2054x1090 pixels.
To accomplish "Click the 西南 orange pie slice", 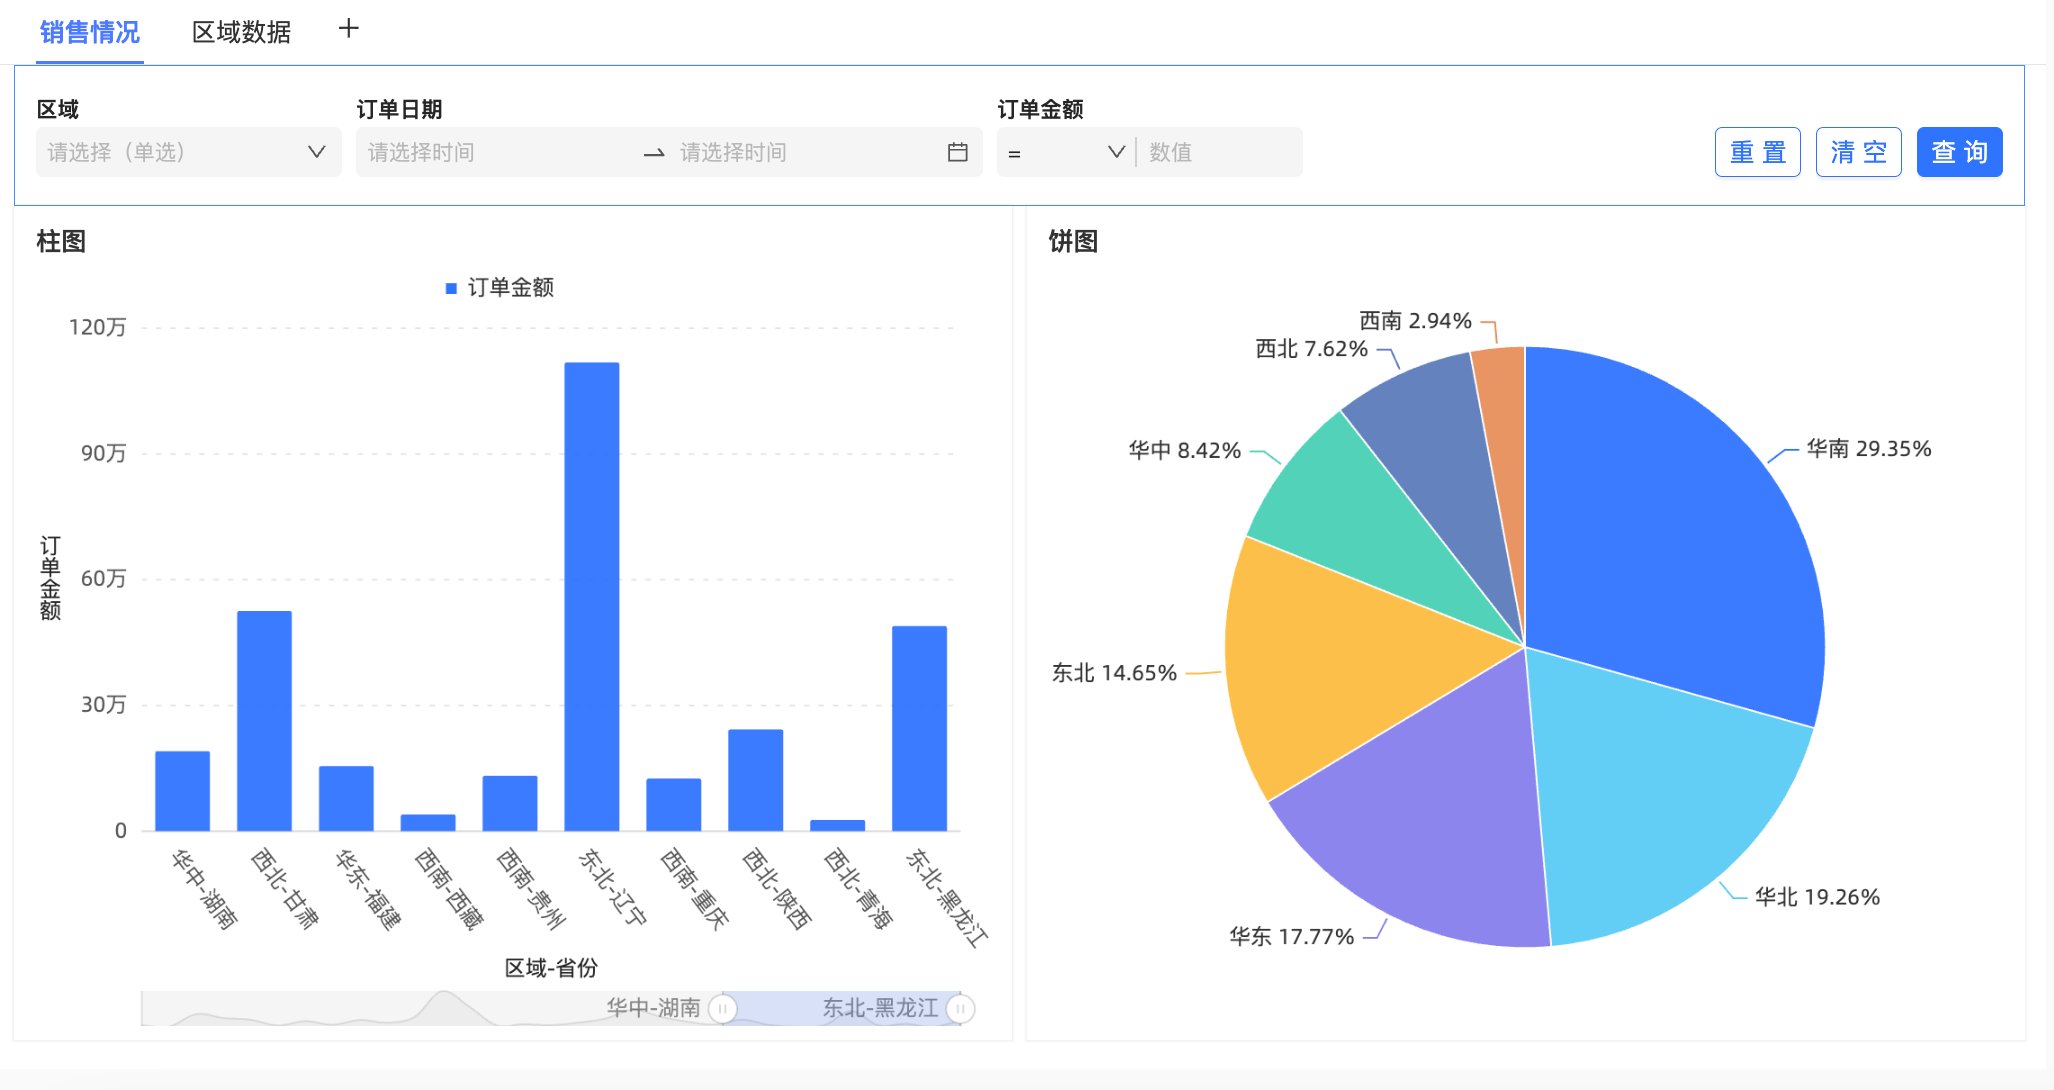I will pyautogui.click(x=1505, y=450).
